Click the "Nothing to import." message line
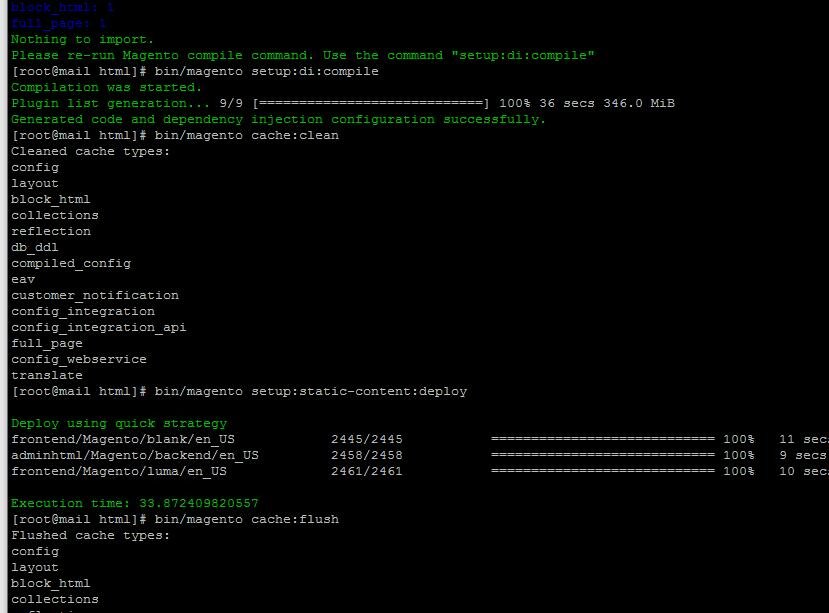Screen dimensions: 829x613 pos(74,39)
